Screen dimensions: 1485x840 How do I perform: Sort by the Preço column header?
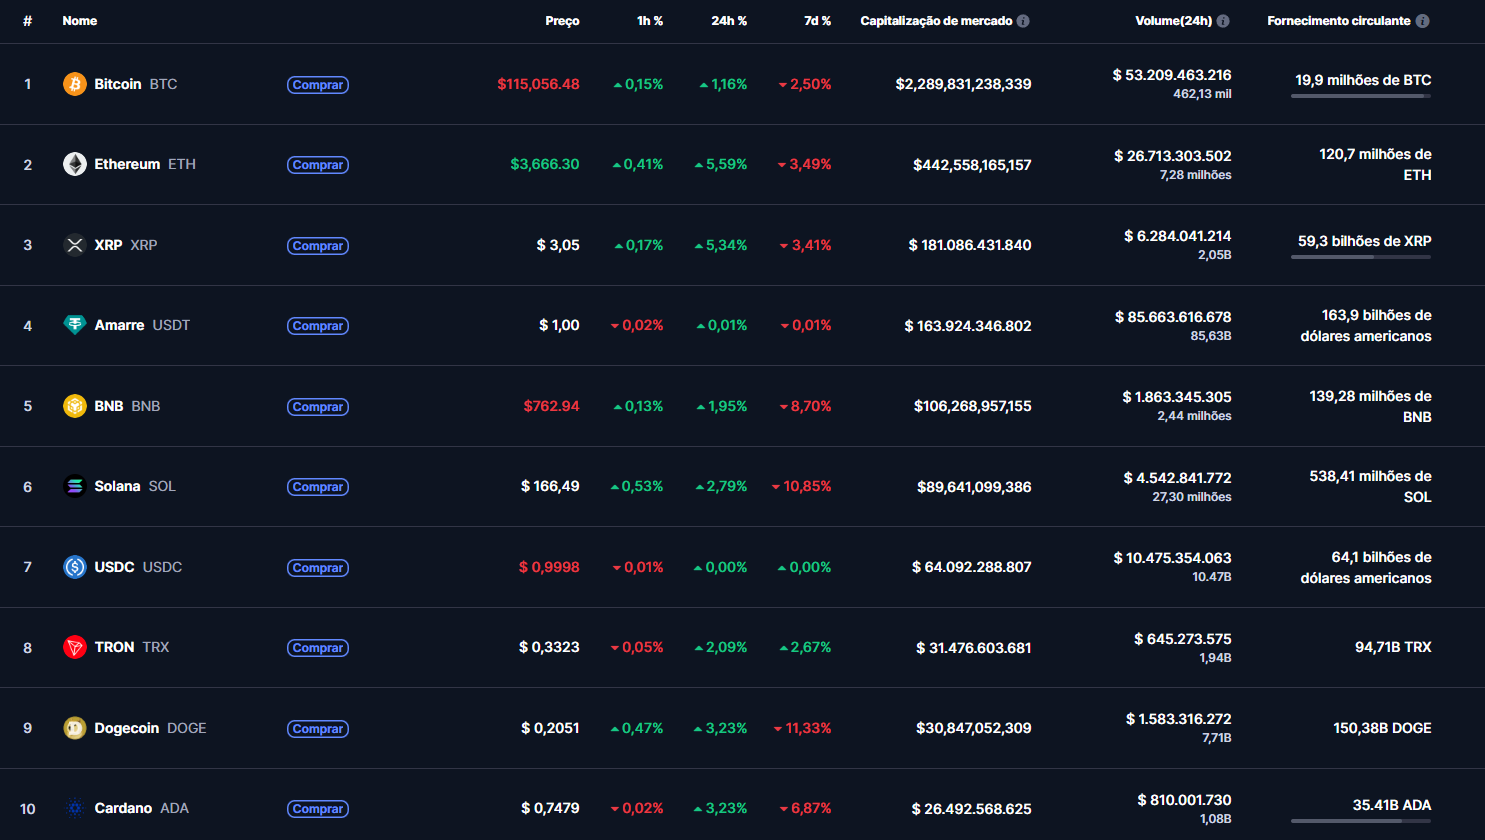tap(562, 21)
